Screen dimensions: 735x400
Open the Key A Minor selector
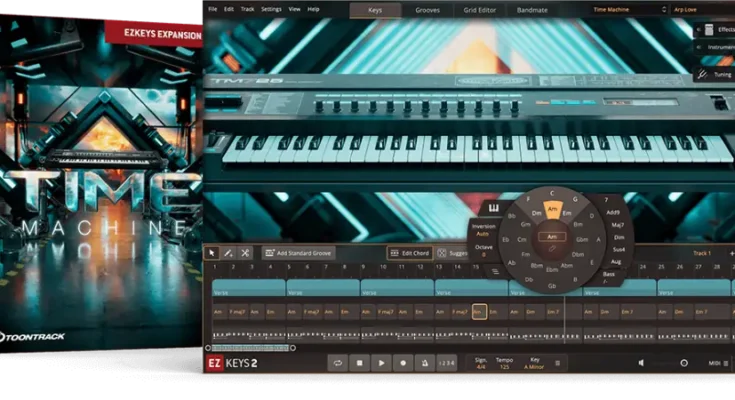tap(533, 362)
